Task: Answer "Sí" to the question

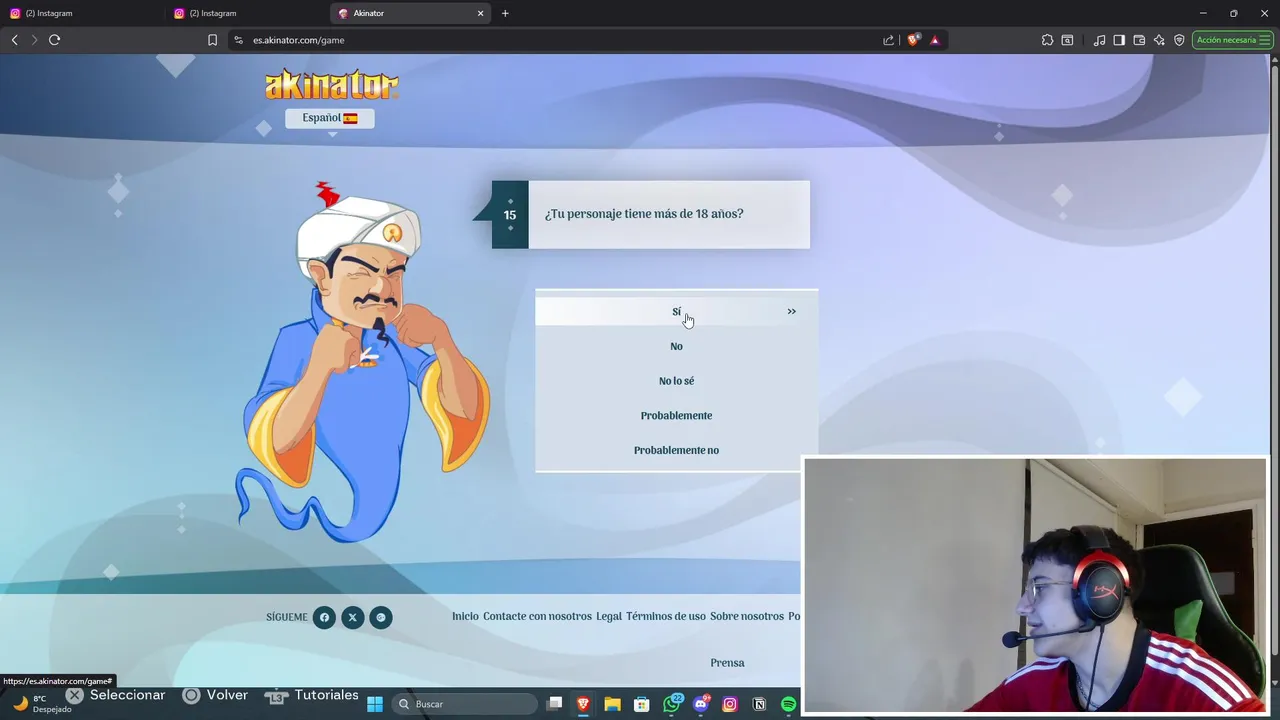Action: click(676, 311)
